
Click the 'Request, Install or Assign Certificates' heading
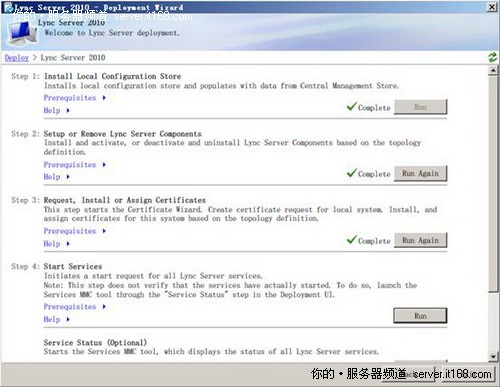pos(125,200)
